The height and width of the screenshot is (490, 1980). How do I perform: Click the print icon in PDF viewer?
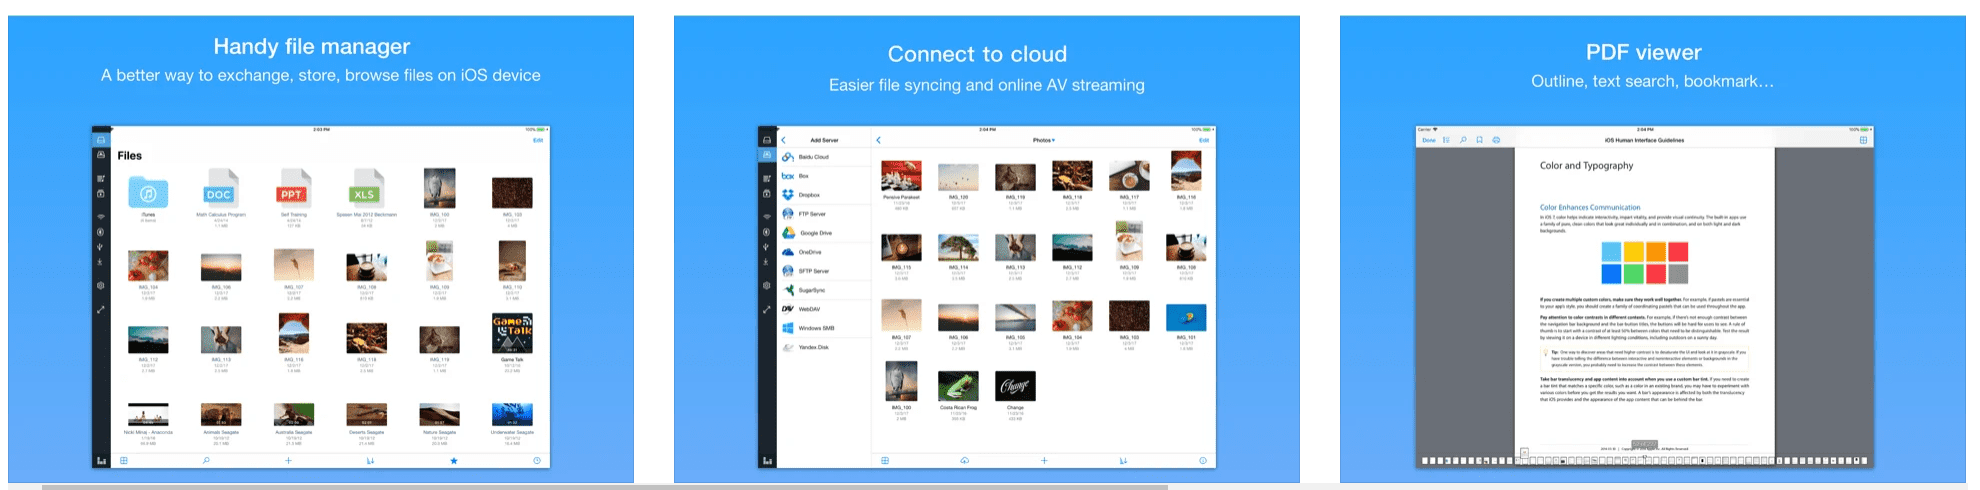1496,140
